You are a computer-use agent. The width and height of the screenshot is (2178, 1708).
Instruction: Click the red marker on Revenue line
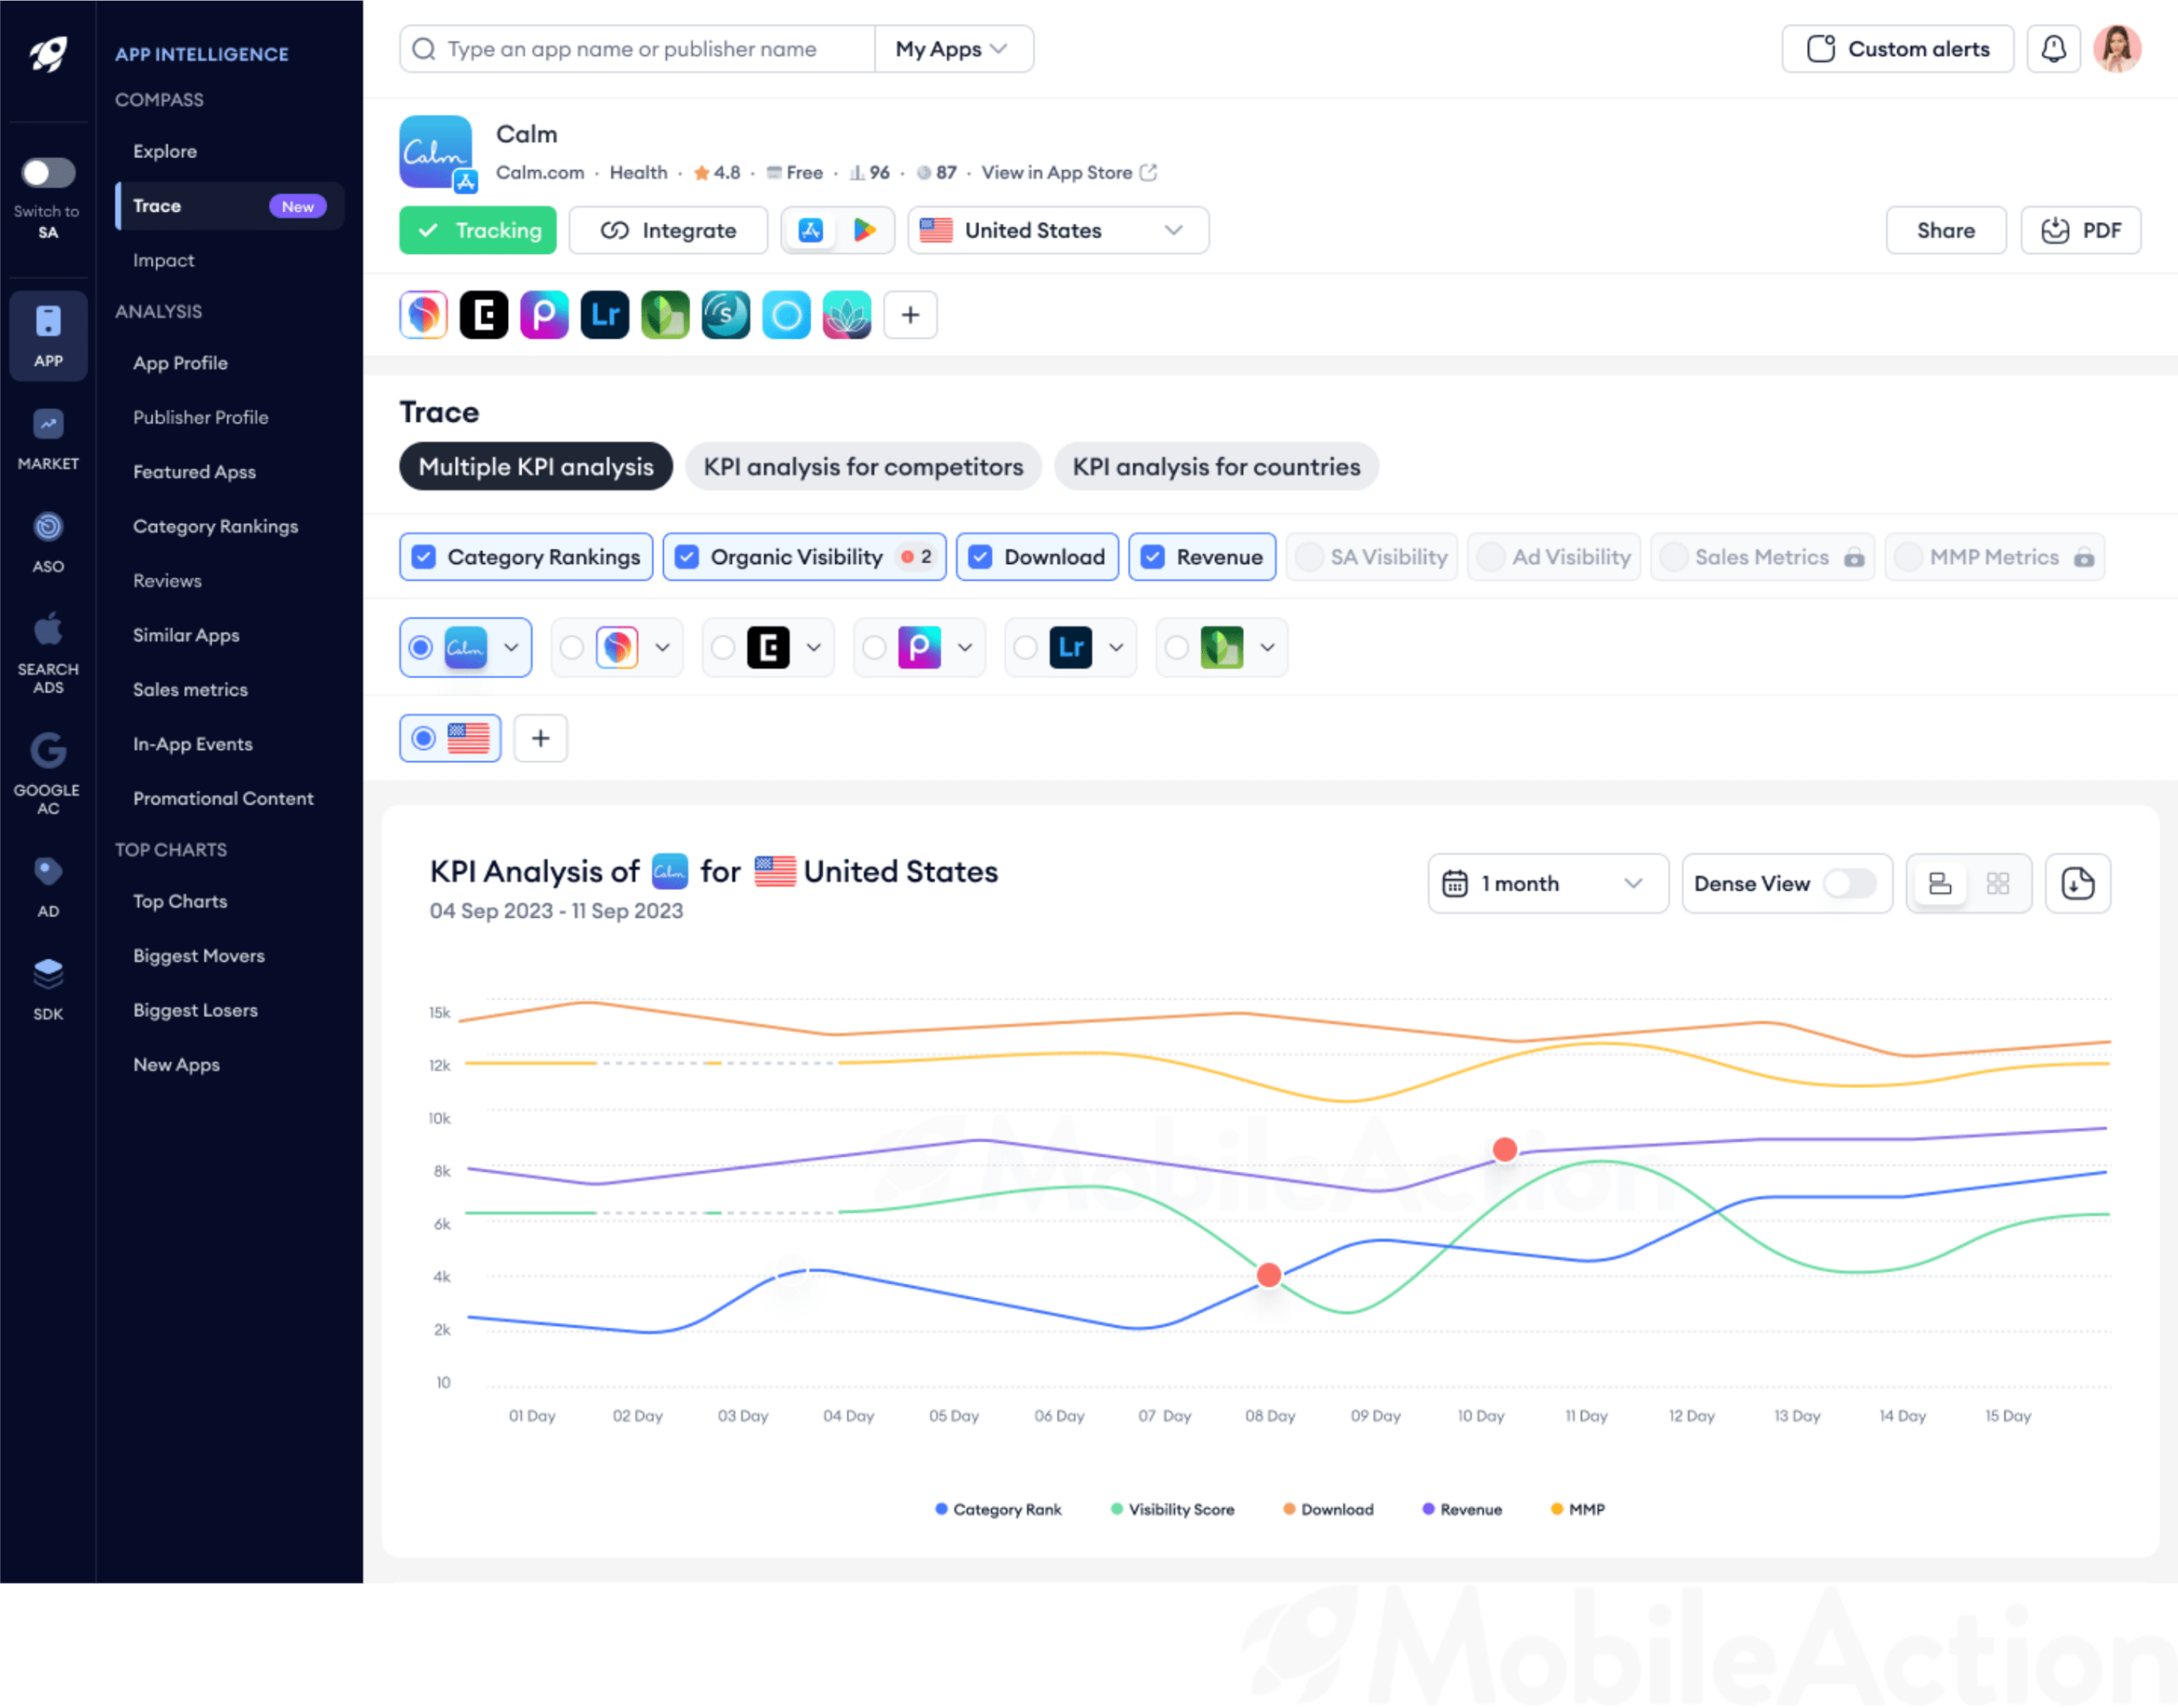[x=1504, y=1150]
